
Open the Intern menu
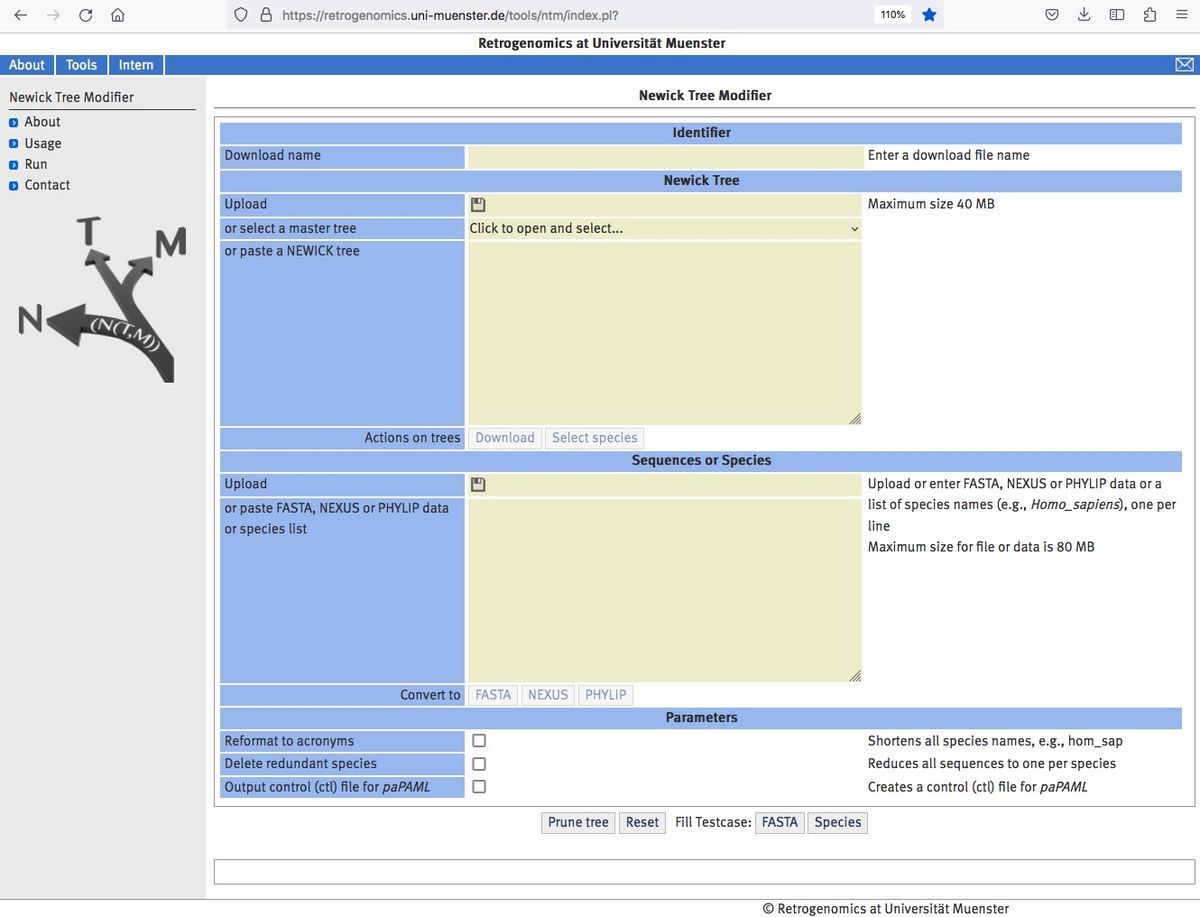tap(136, 65)
